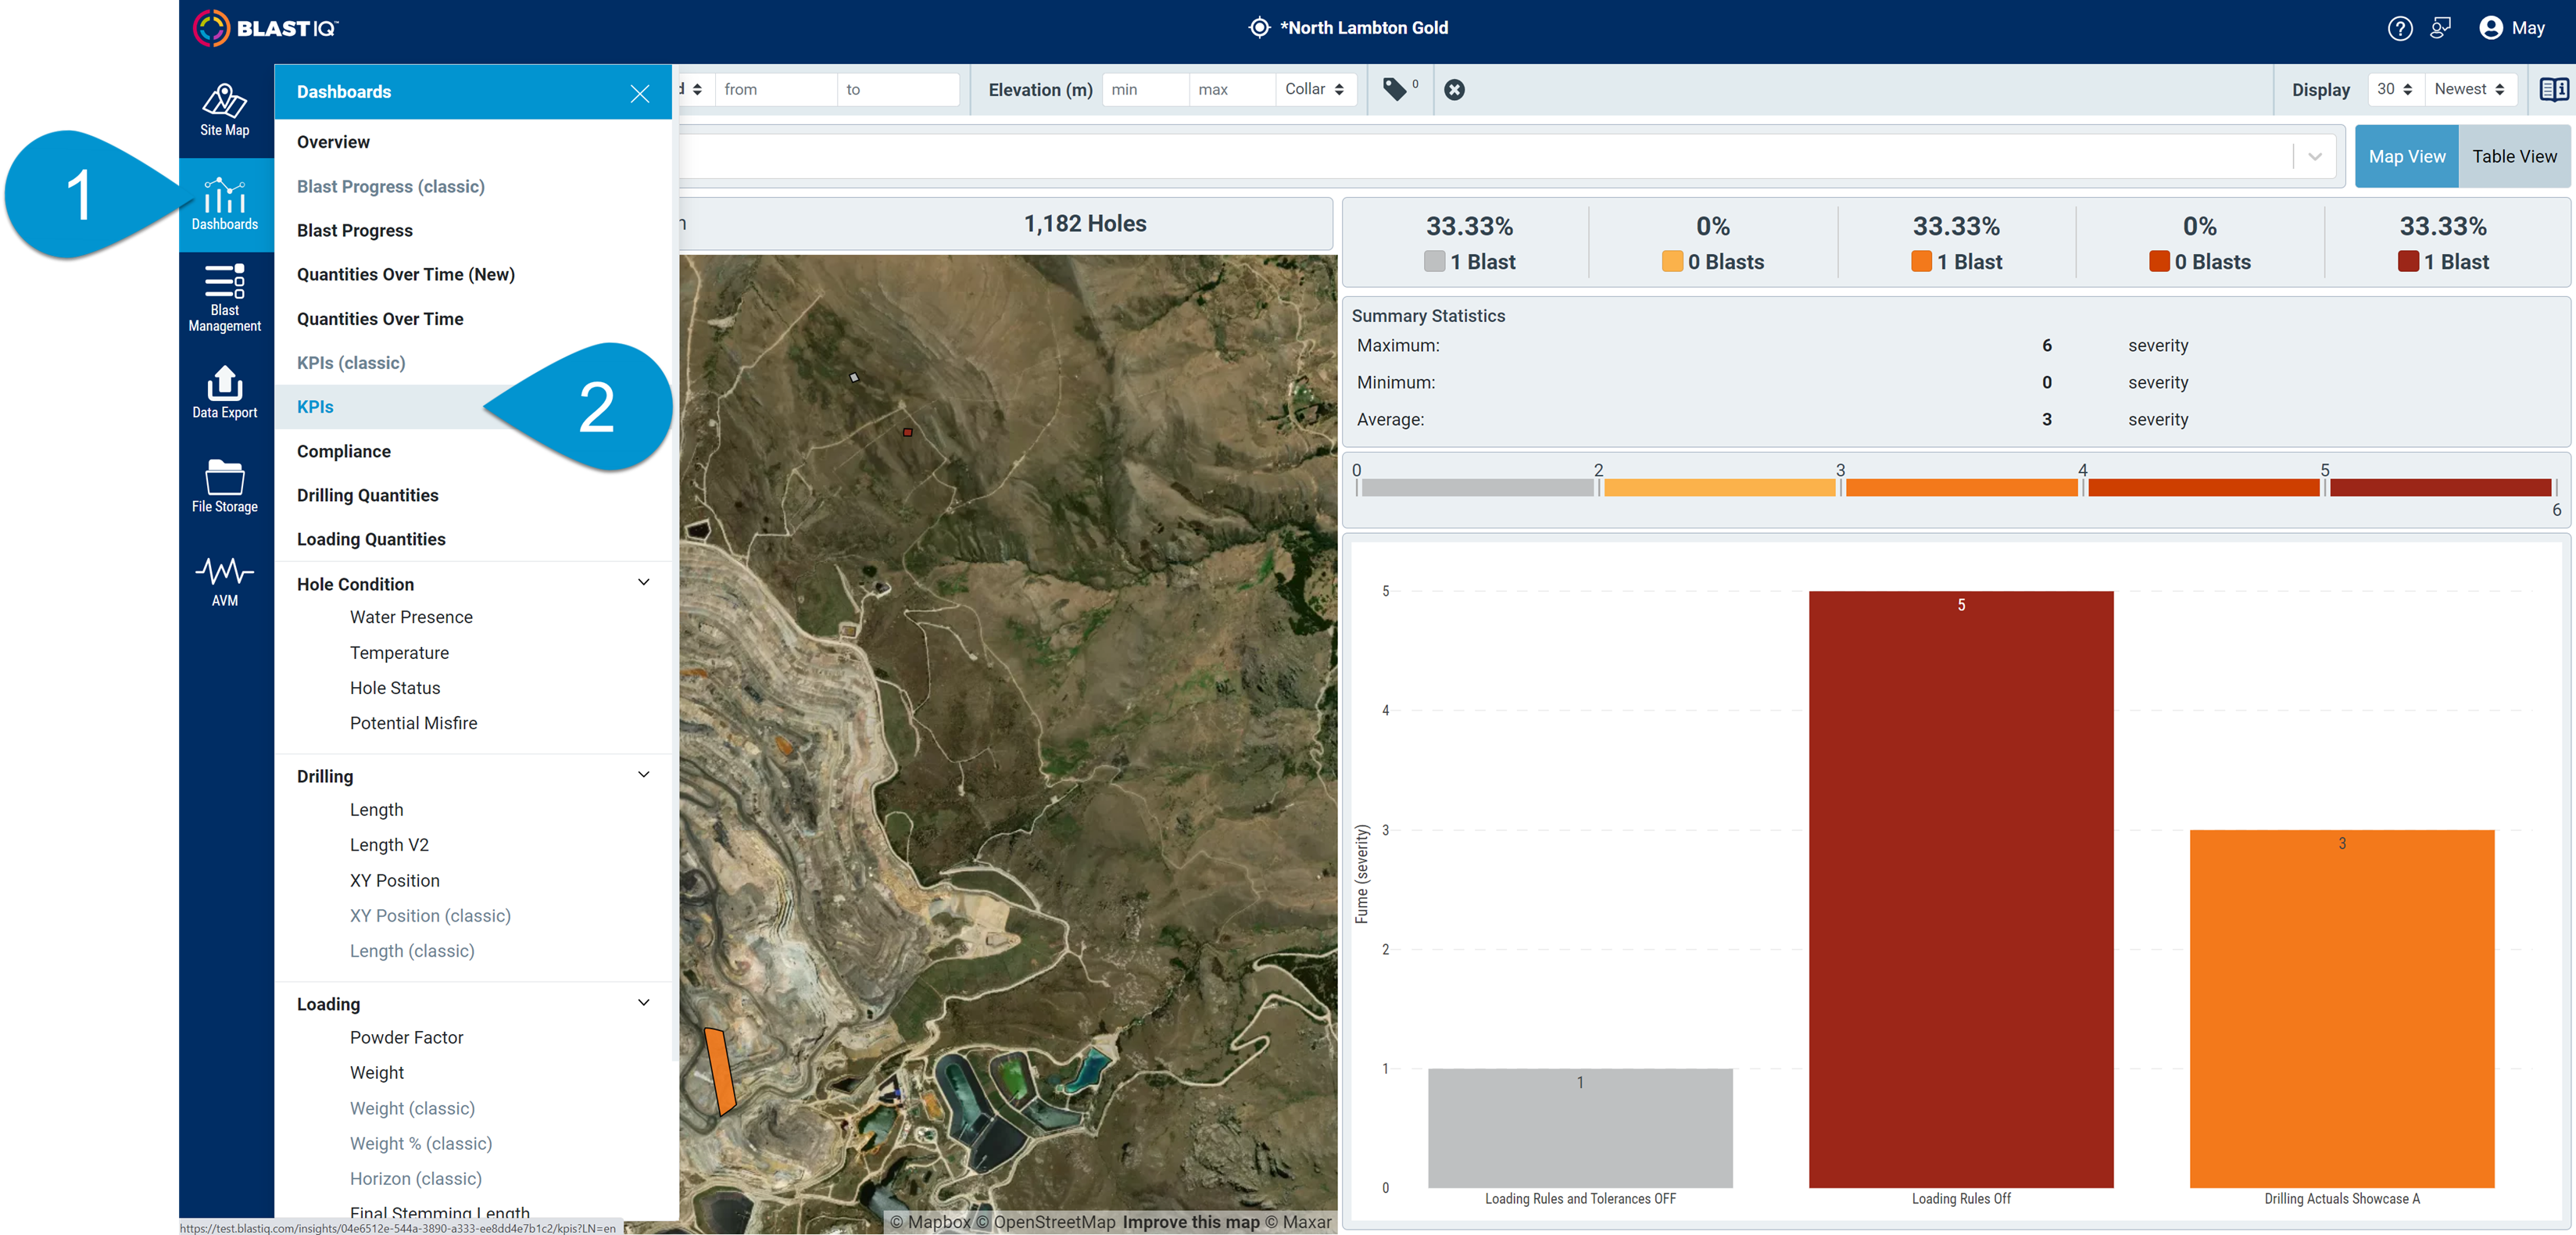Close the Dashboards panel
This screenshot has height=1235, width=2576.
click(x=640, y=93)
